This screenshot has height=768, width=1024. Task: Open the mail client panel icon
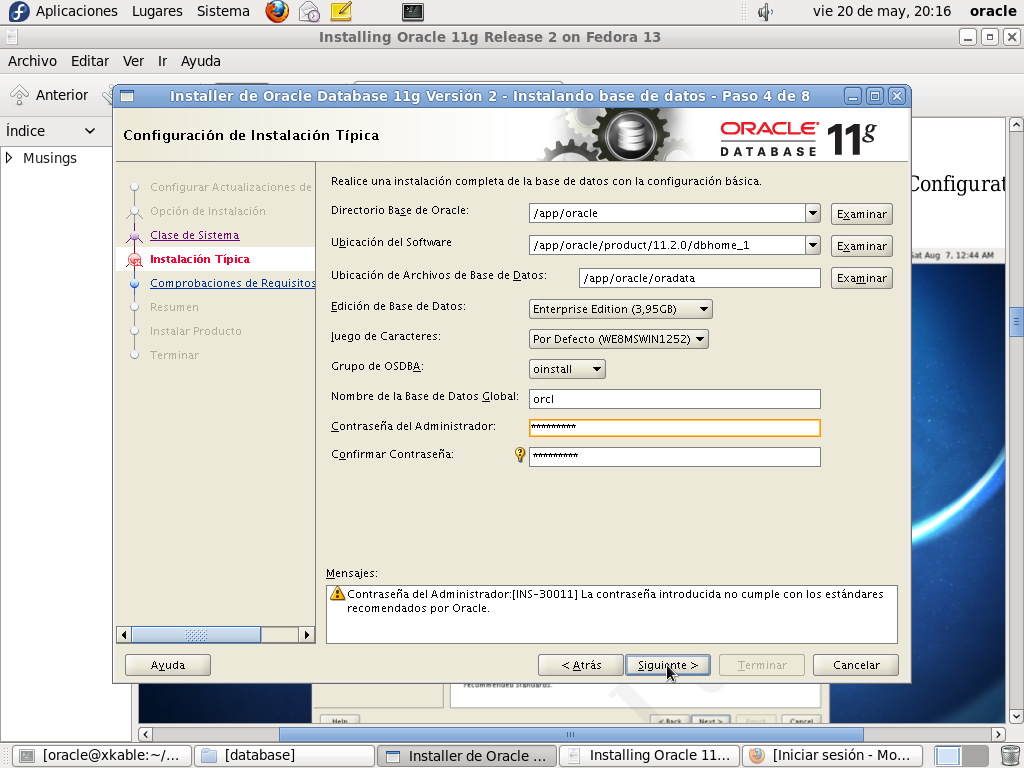[309, 11]
